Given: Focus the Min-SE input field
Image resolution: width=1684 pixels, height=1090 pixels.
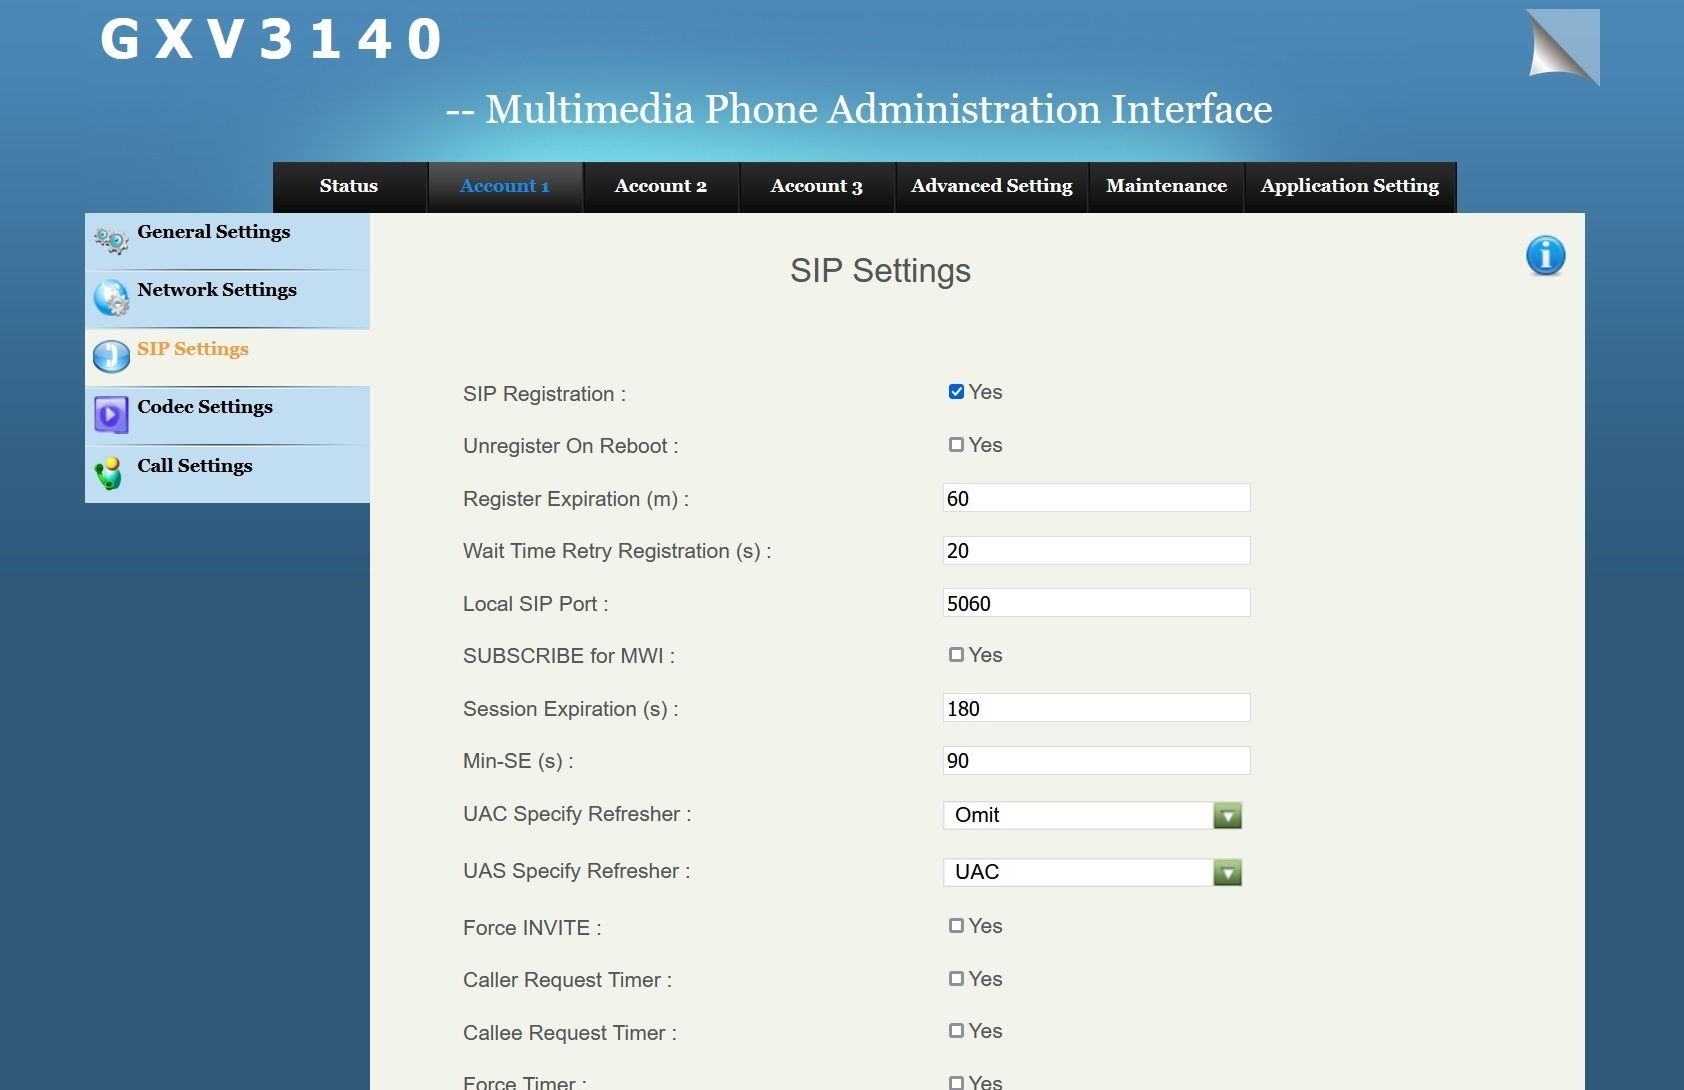Looking at the screenshot, I should [x=1096, y=760].
